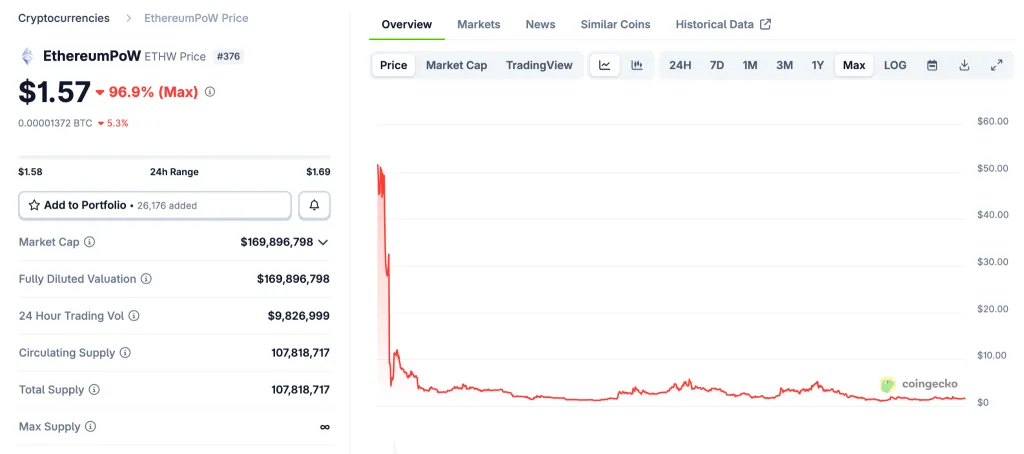1024x454 pixels.
Task: Go to Cryptocurrencies breadcrumb link
Action: pos(64,18)
